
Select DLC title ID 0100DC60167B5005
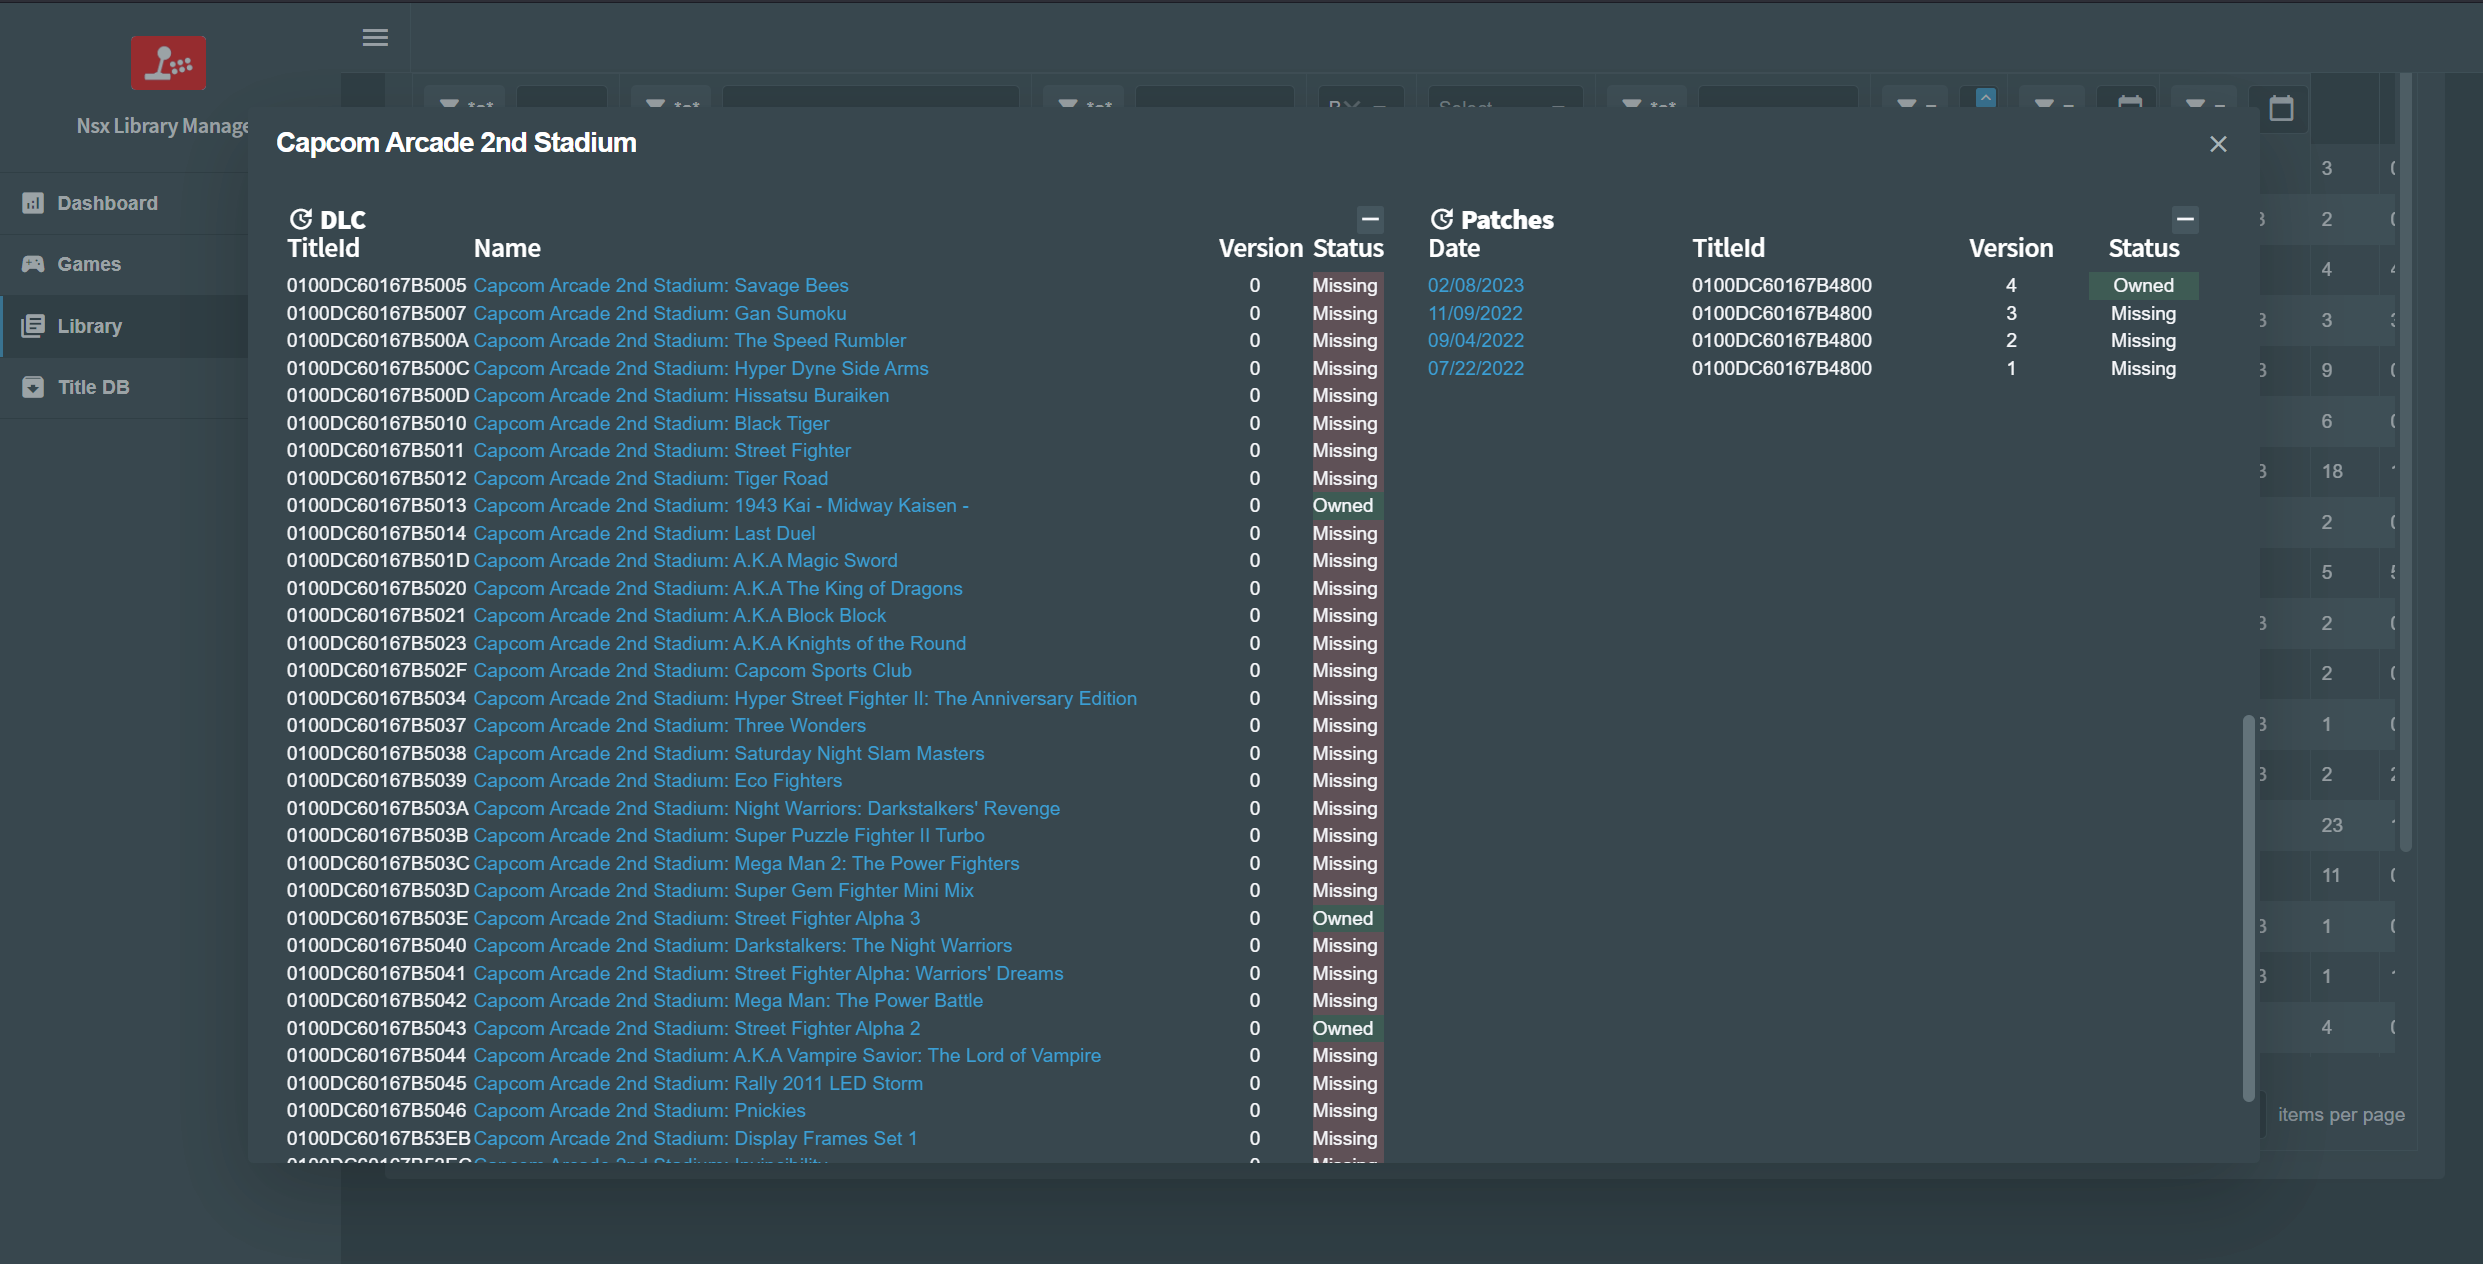376,285
